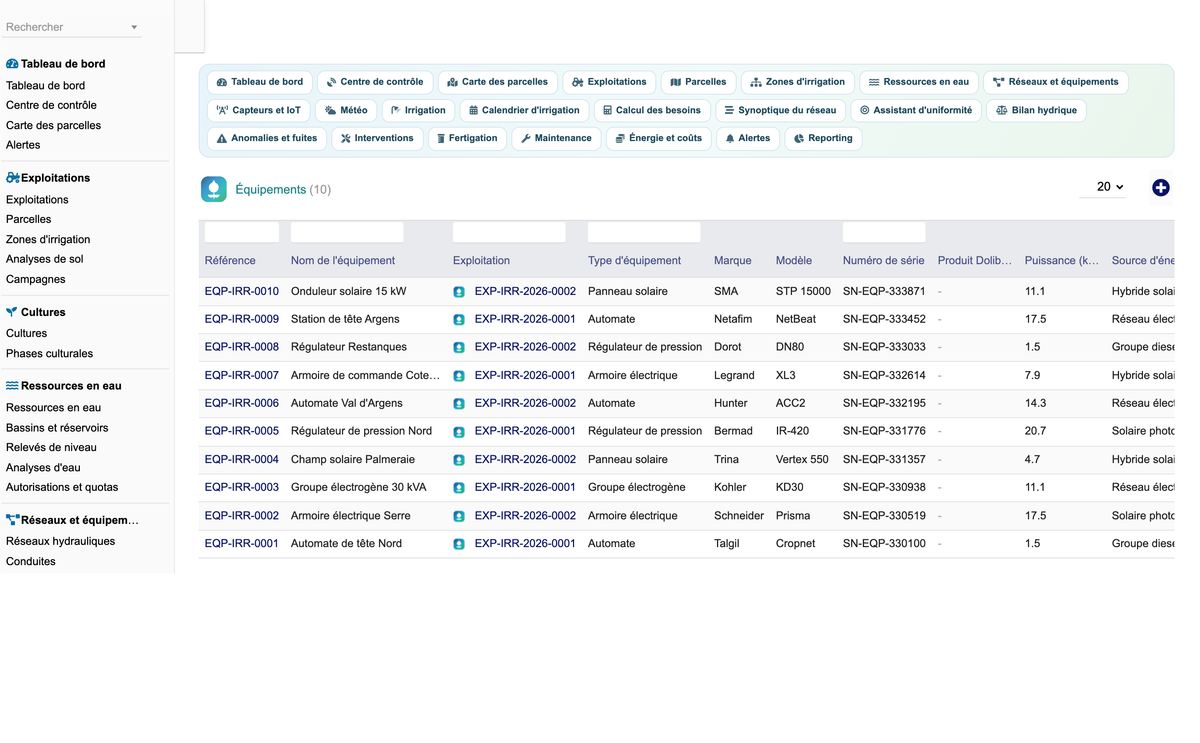This screenshot has width=1200, height=743.
Task: Open the Reporting toolbar button
Action: [x=823, y=138]
